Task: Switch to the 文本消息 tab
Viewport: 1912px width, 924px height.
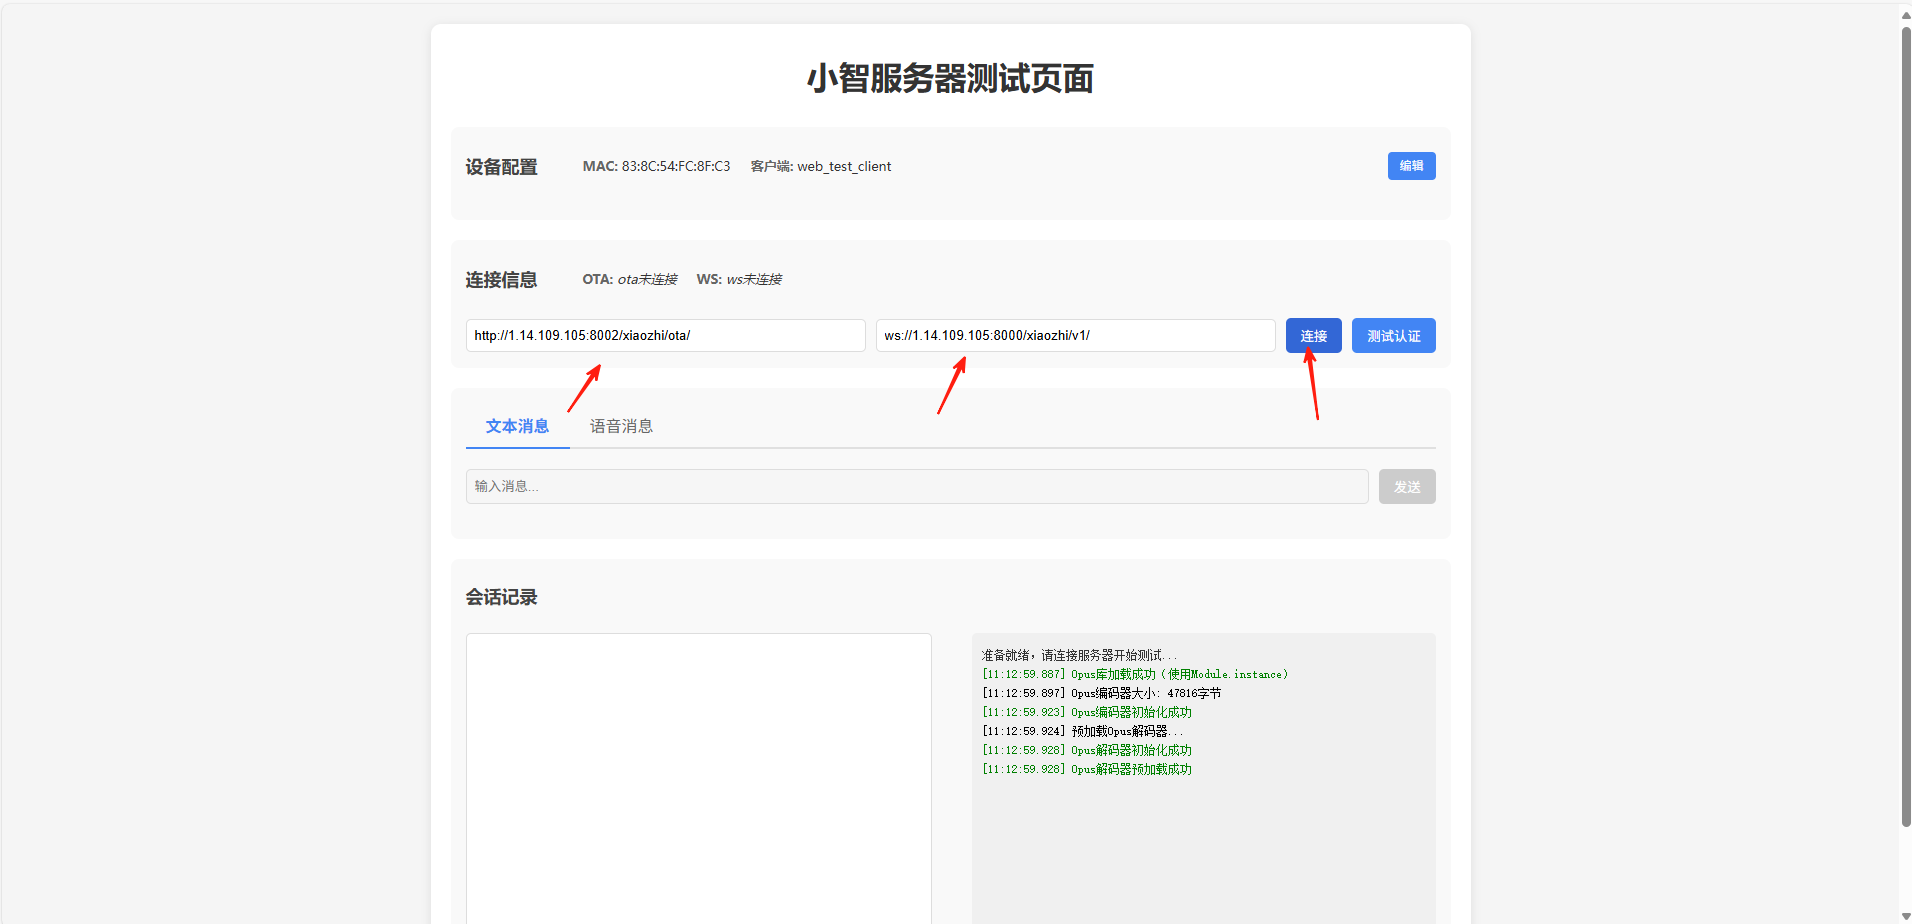Action: point(517,426)
